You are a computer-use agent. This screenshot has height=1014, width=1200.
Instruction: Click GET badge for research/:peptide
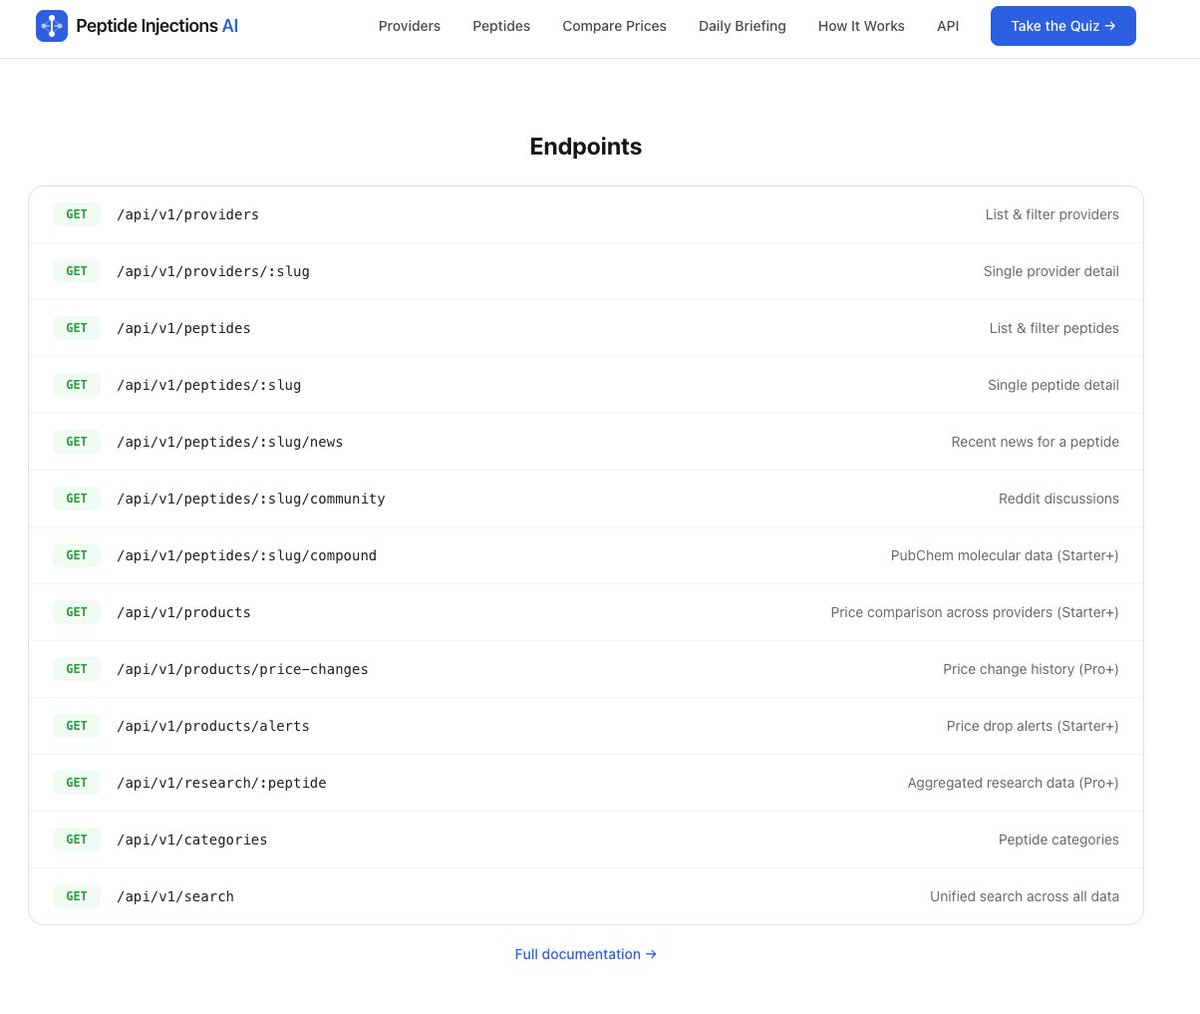click(x=77, y=783)
